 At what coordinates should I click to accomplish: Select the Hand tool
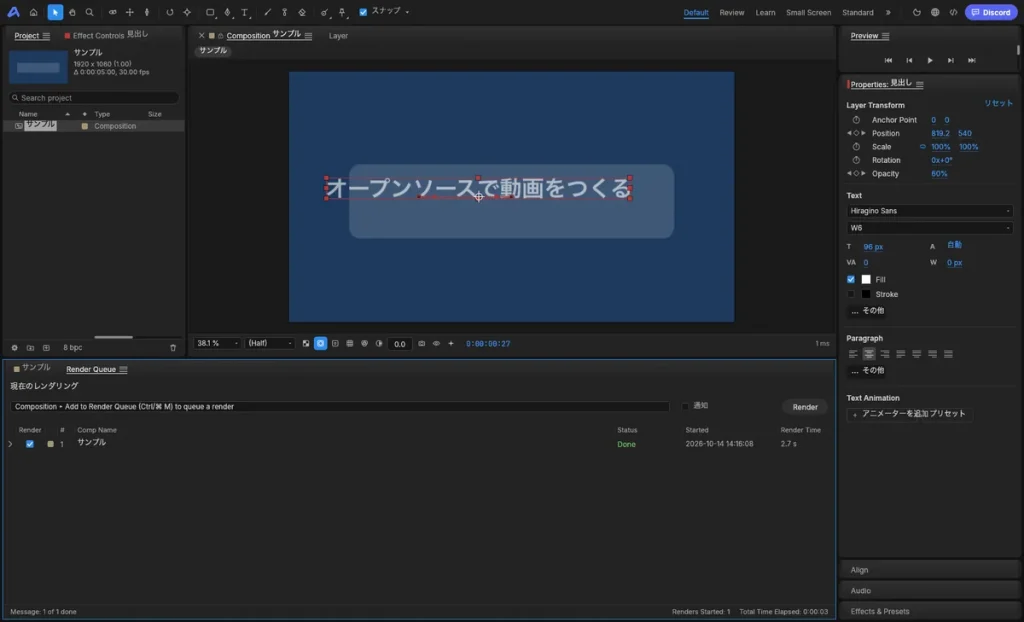pyautogui.click(x=72, y=12)
